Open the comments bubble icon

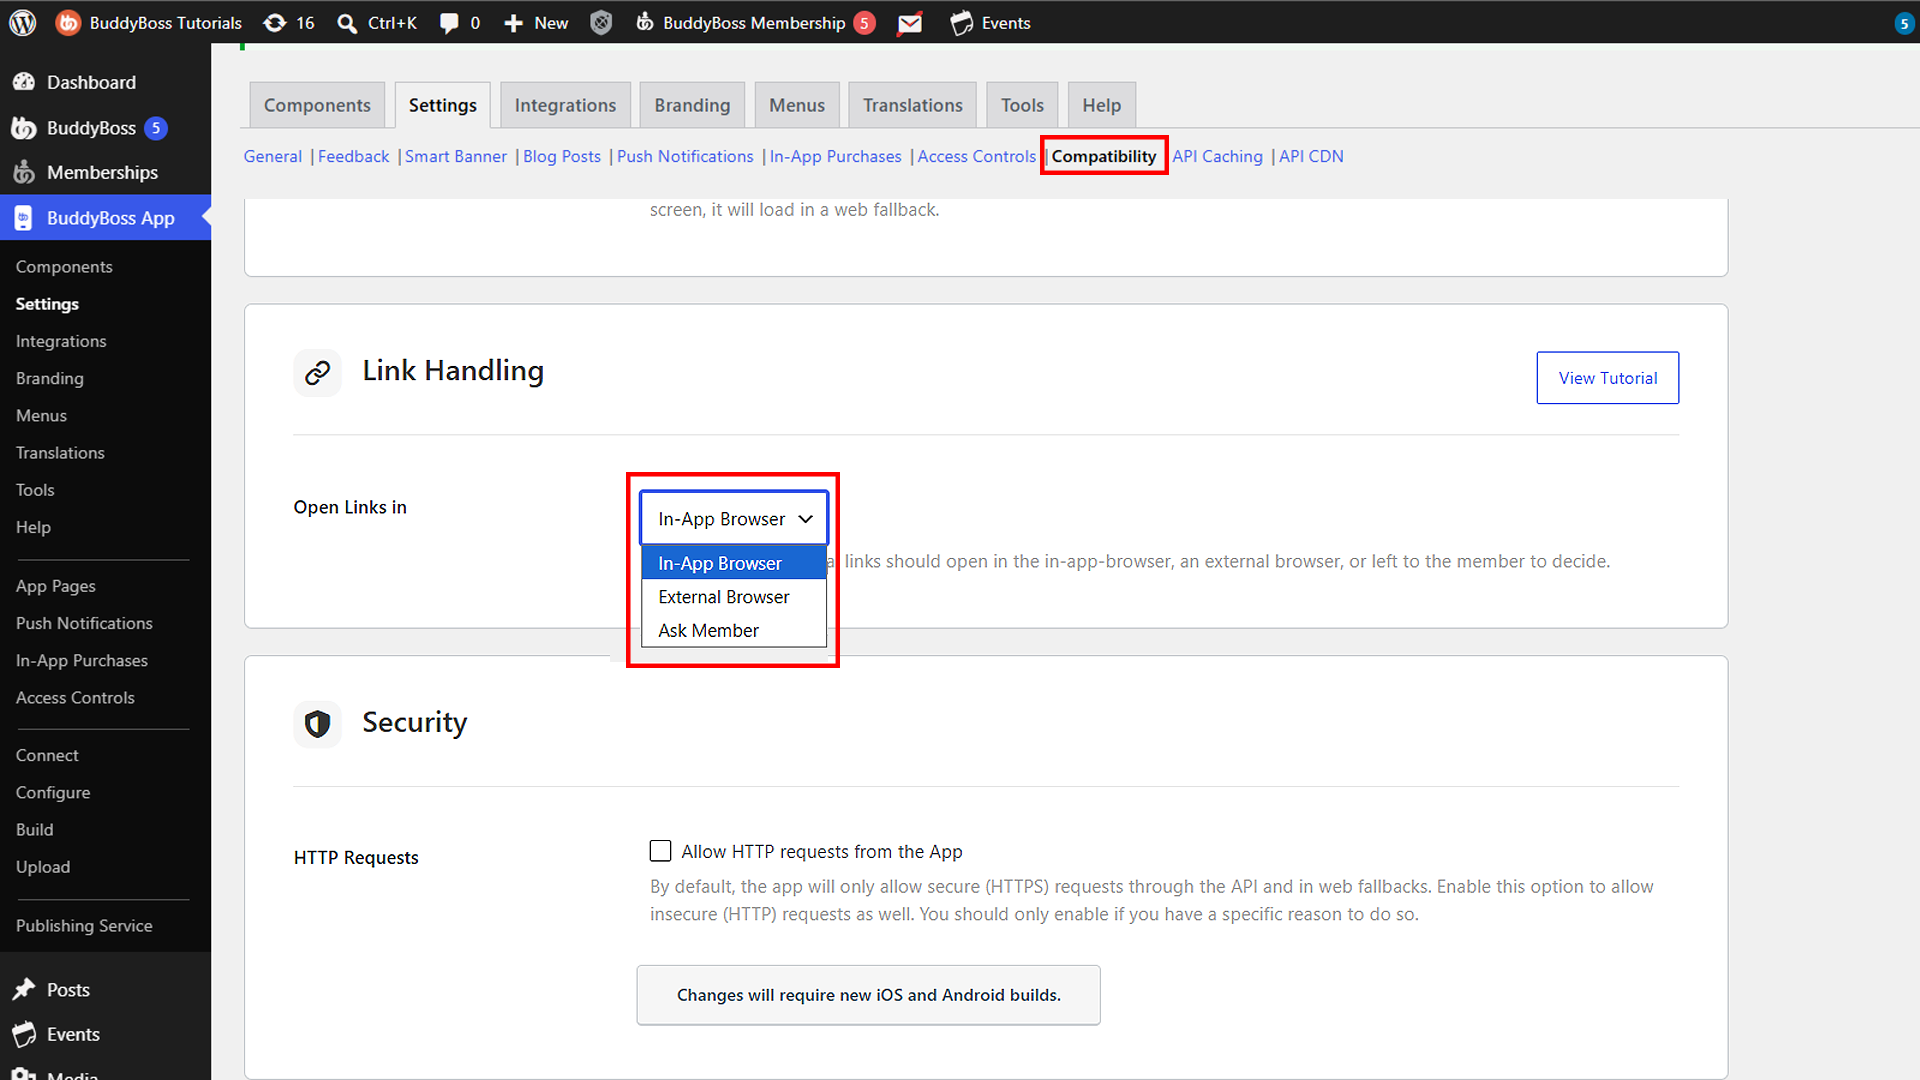click(449, 23)
